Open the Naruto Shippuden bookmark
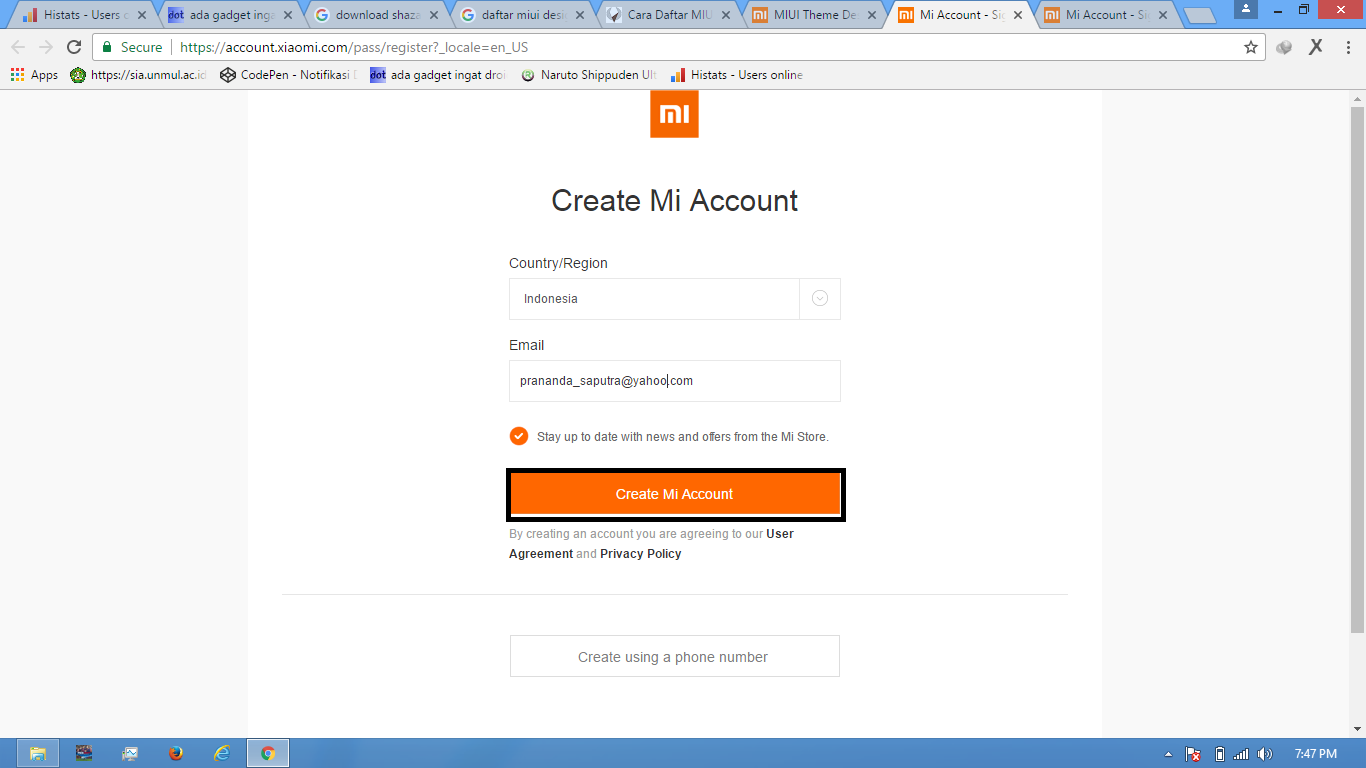Screen dimensions: 1366x768 [x=589, y=75]
